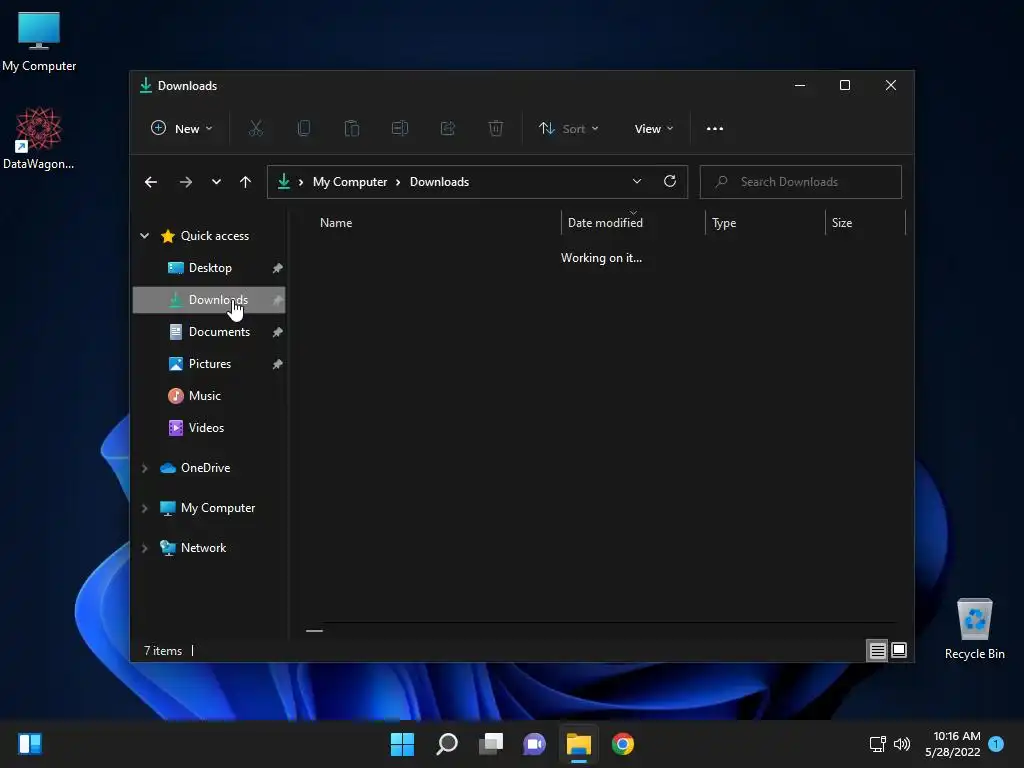
Task: Sort by the Name column header
Action: [x=336, y=223]
